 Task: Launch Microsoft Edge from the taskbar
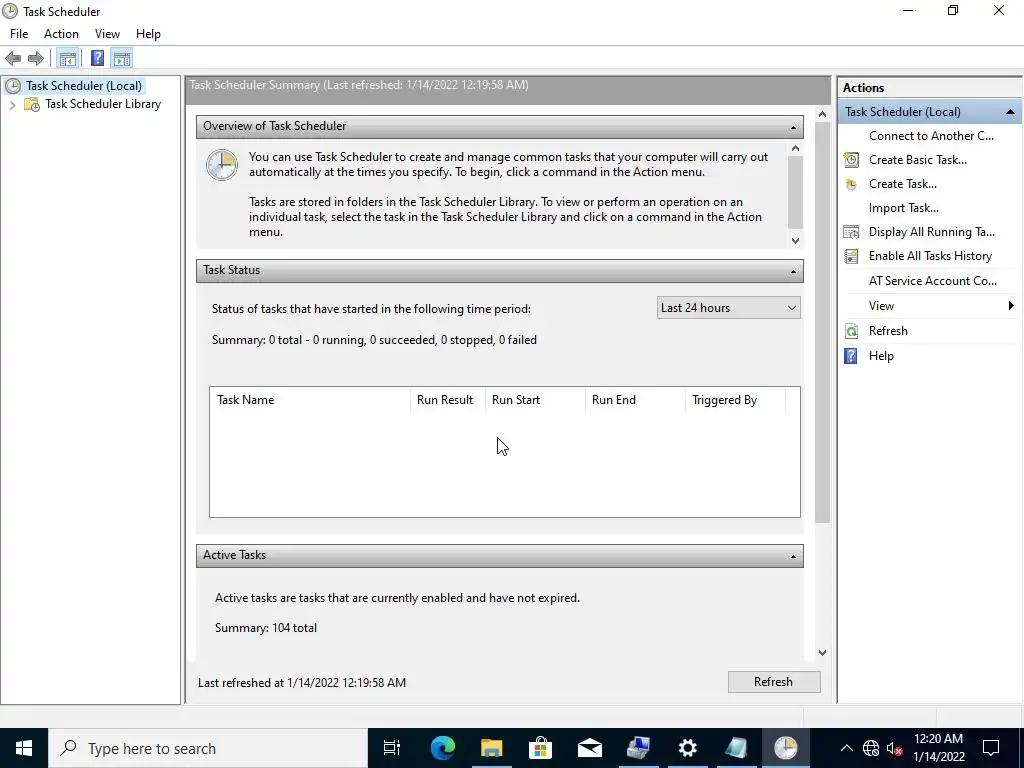442,748
